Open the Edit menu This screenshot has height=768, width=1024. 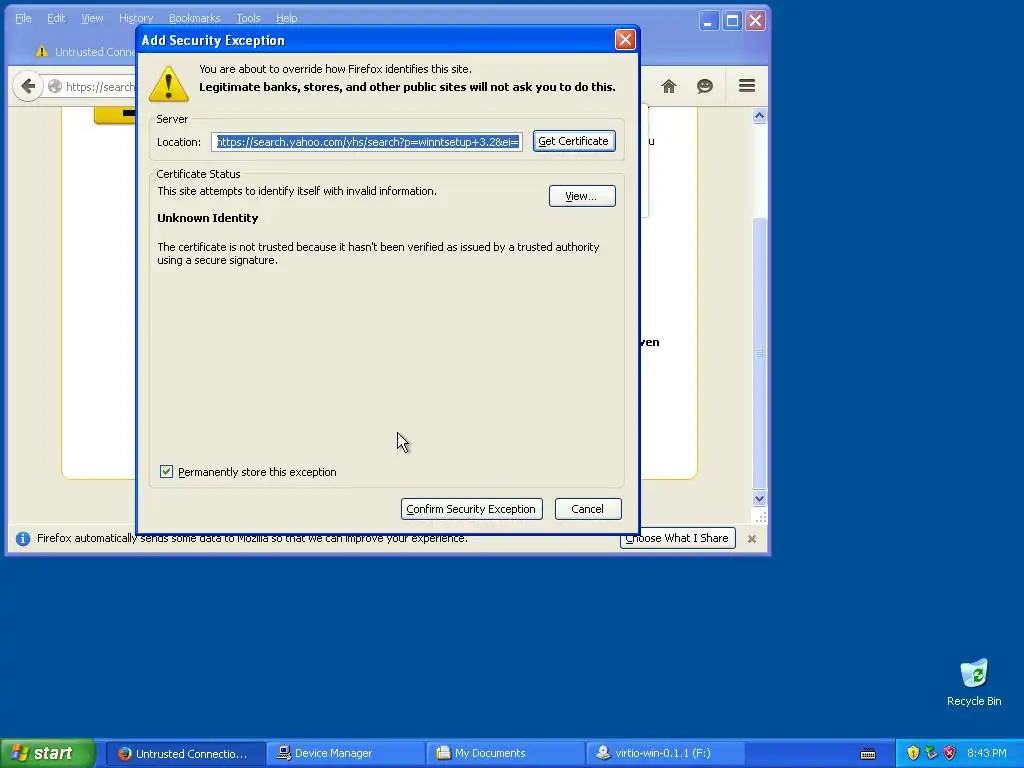[x=56, y=18]
